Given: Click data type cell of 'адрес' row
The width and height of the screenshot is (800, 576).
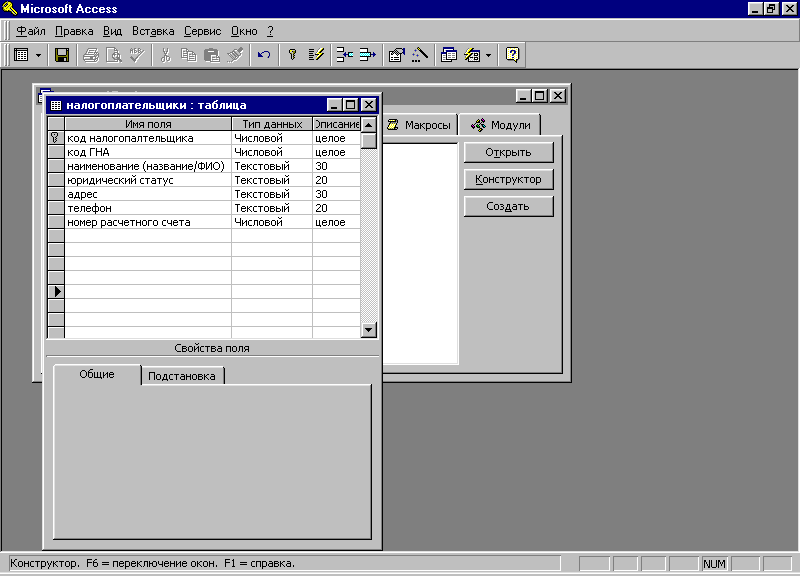Looking at the screenshot, I should [x=272, y=194].
